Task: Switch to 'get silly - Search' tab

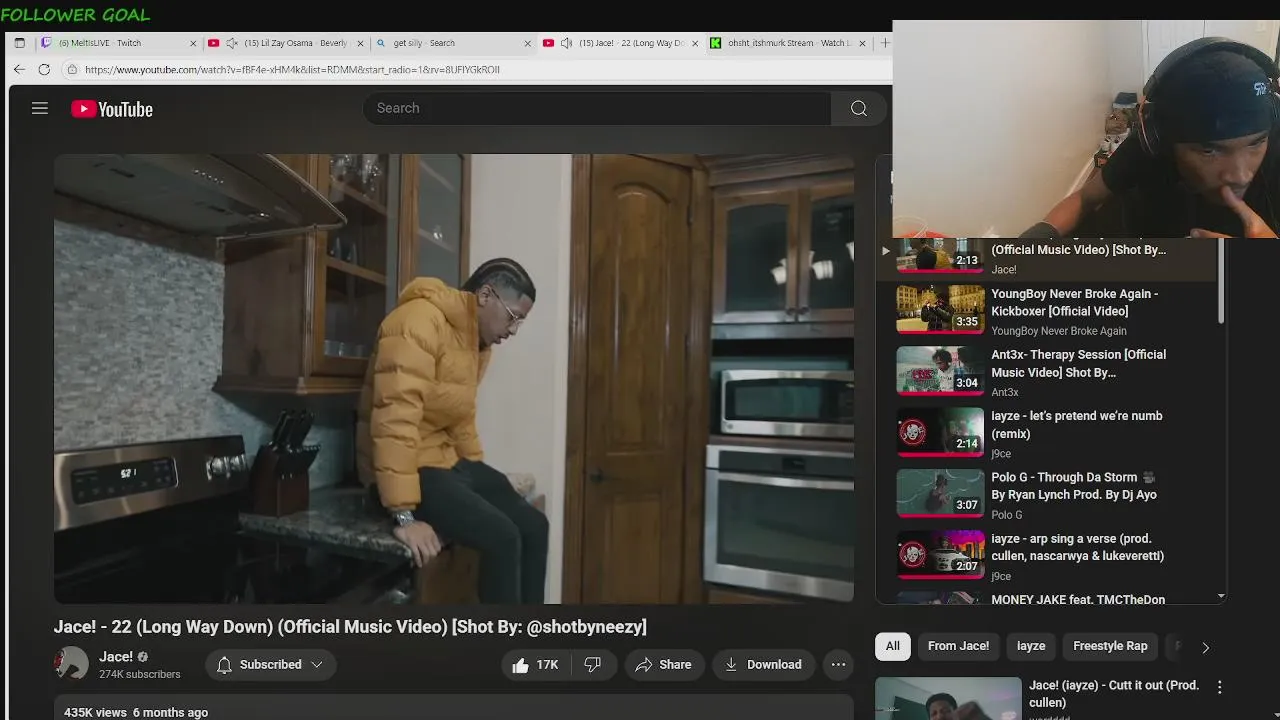Action: [455, 43]
